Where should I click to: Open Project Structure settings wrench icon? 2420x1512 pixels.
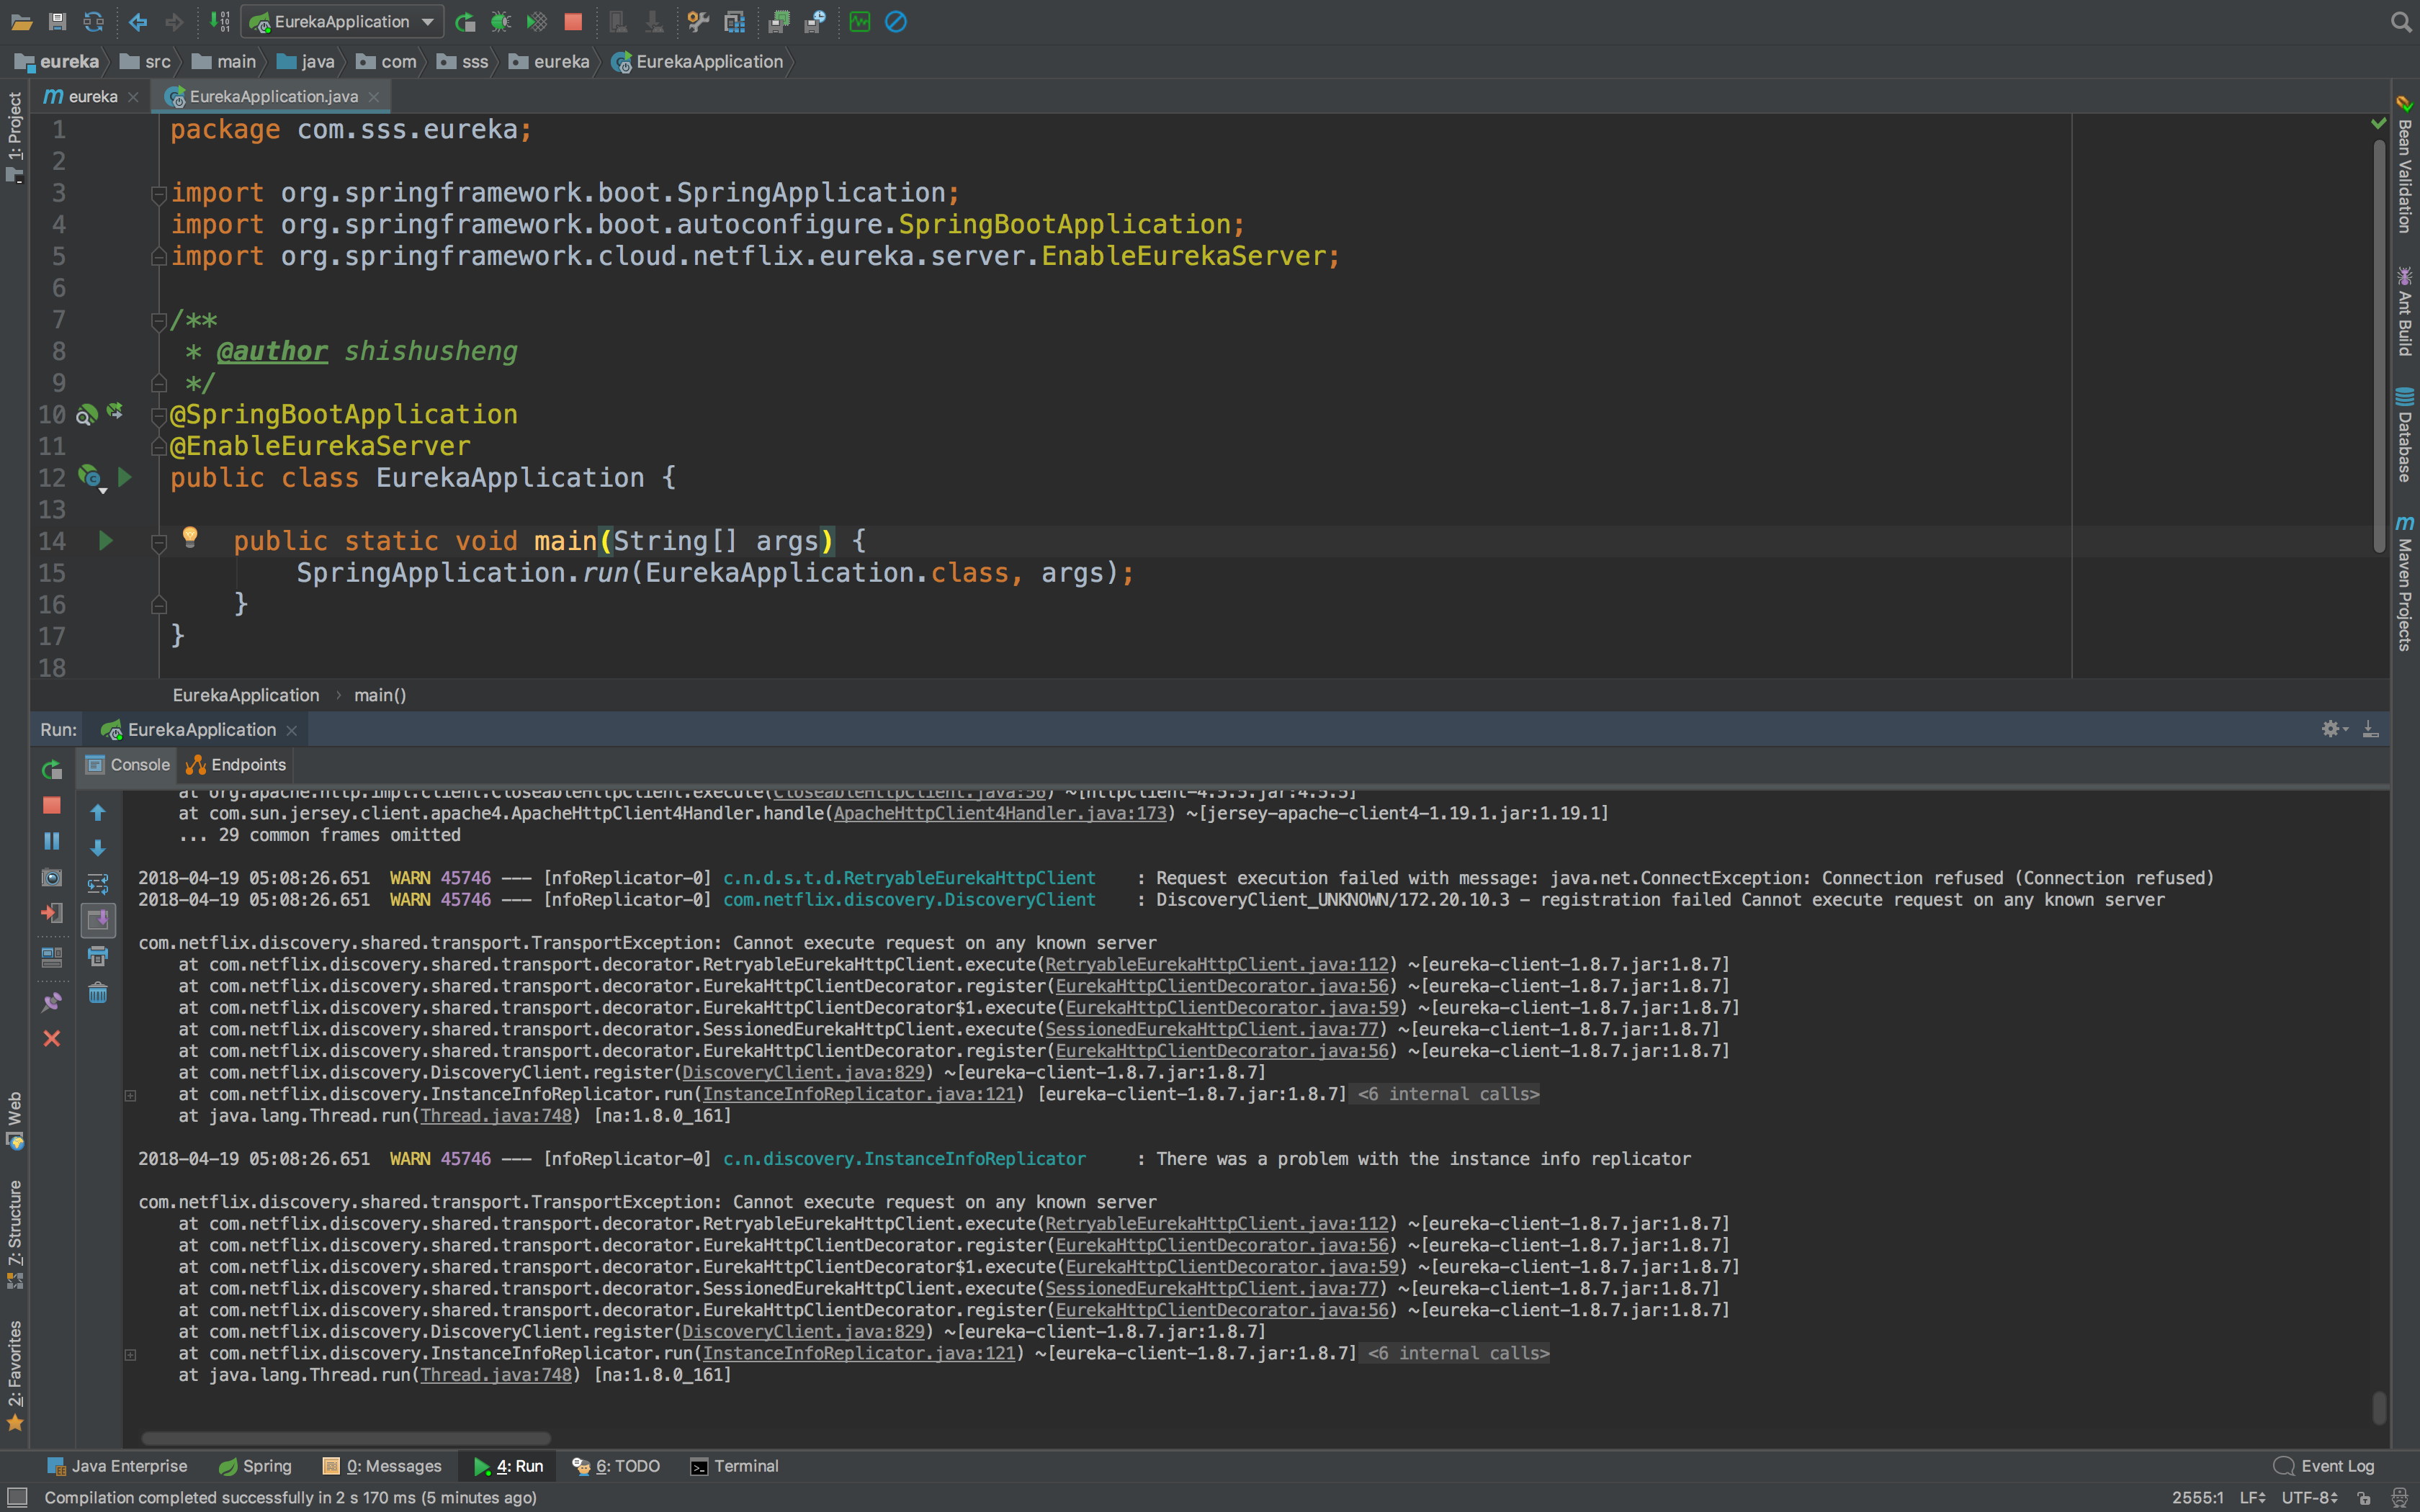click(x=698, y=21)
